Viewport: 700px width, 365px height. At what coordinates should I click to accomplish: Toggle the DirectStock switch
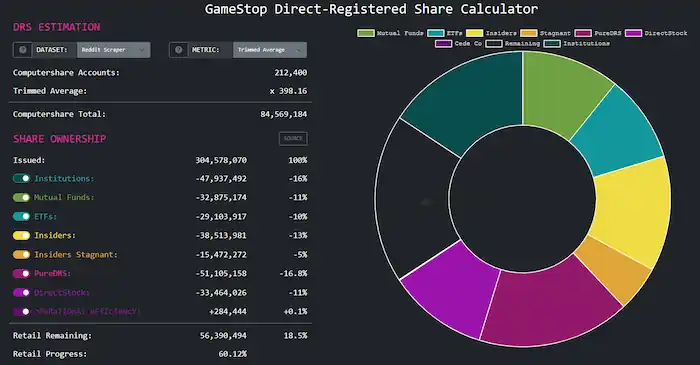click(21, 293)
